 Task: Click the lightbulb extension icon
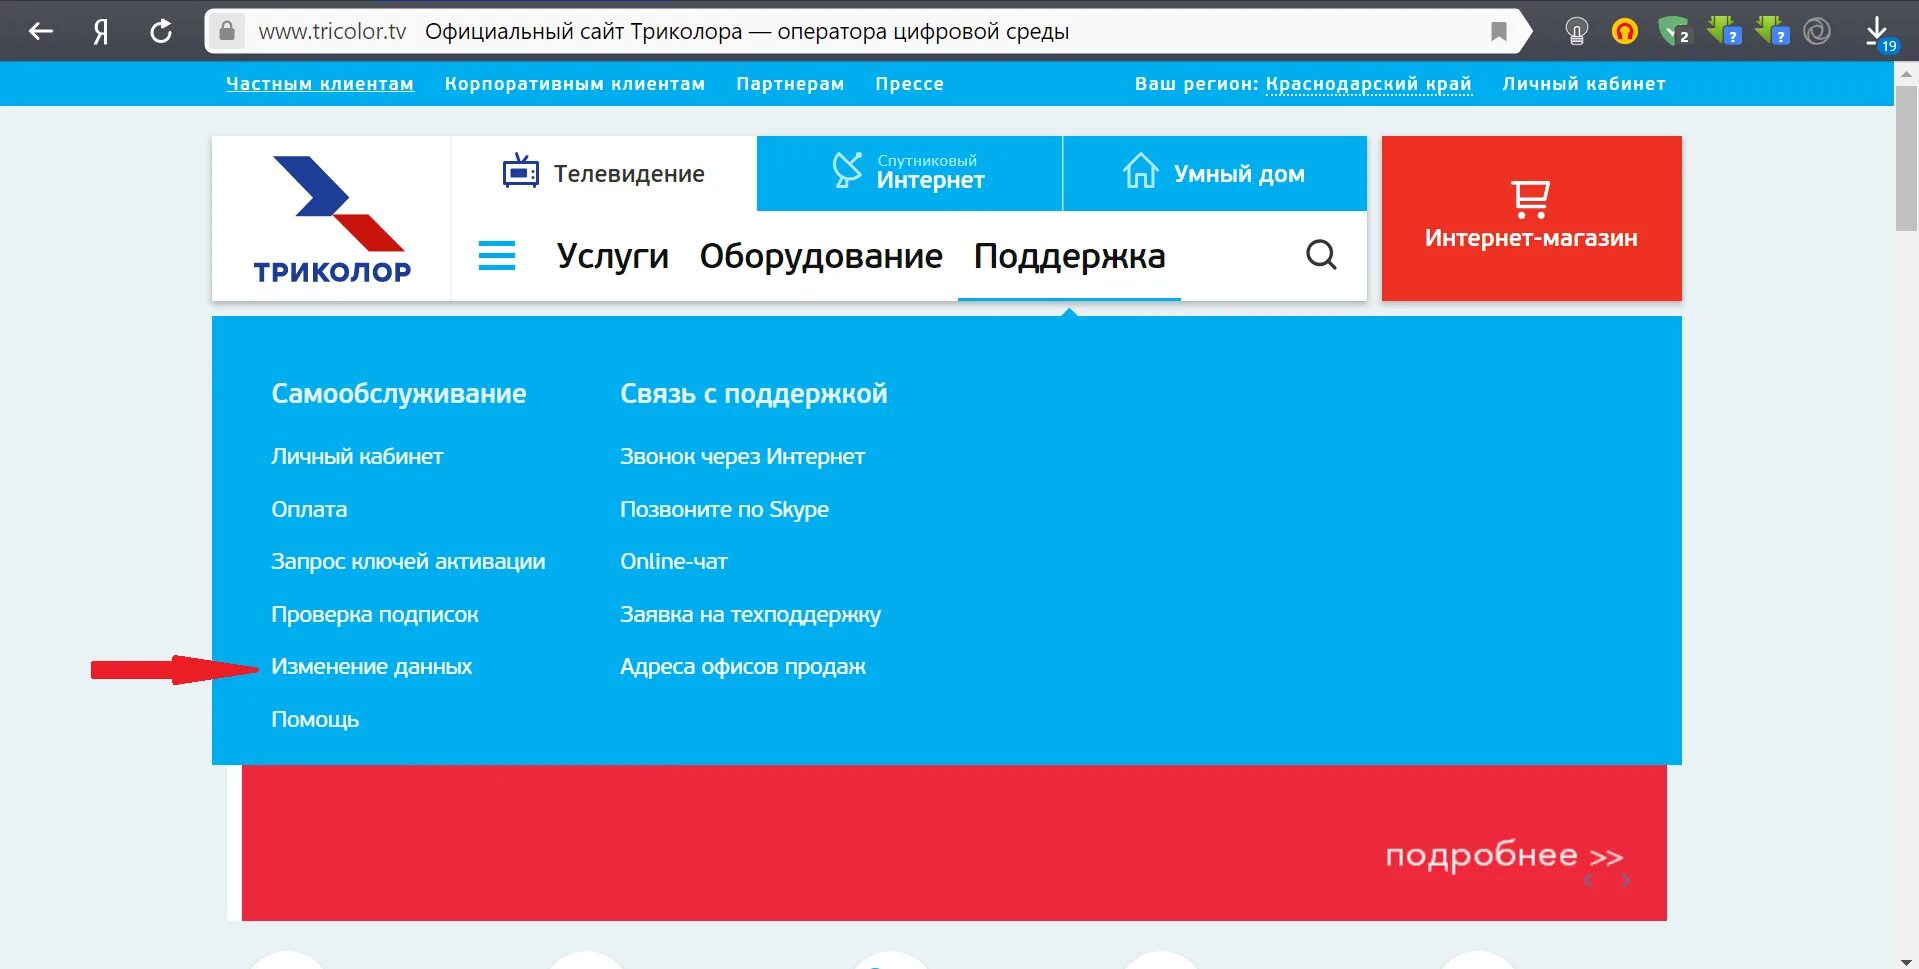[1576, 32]
